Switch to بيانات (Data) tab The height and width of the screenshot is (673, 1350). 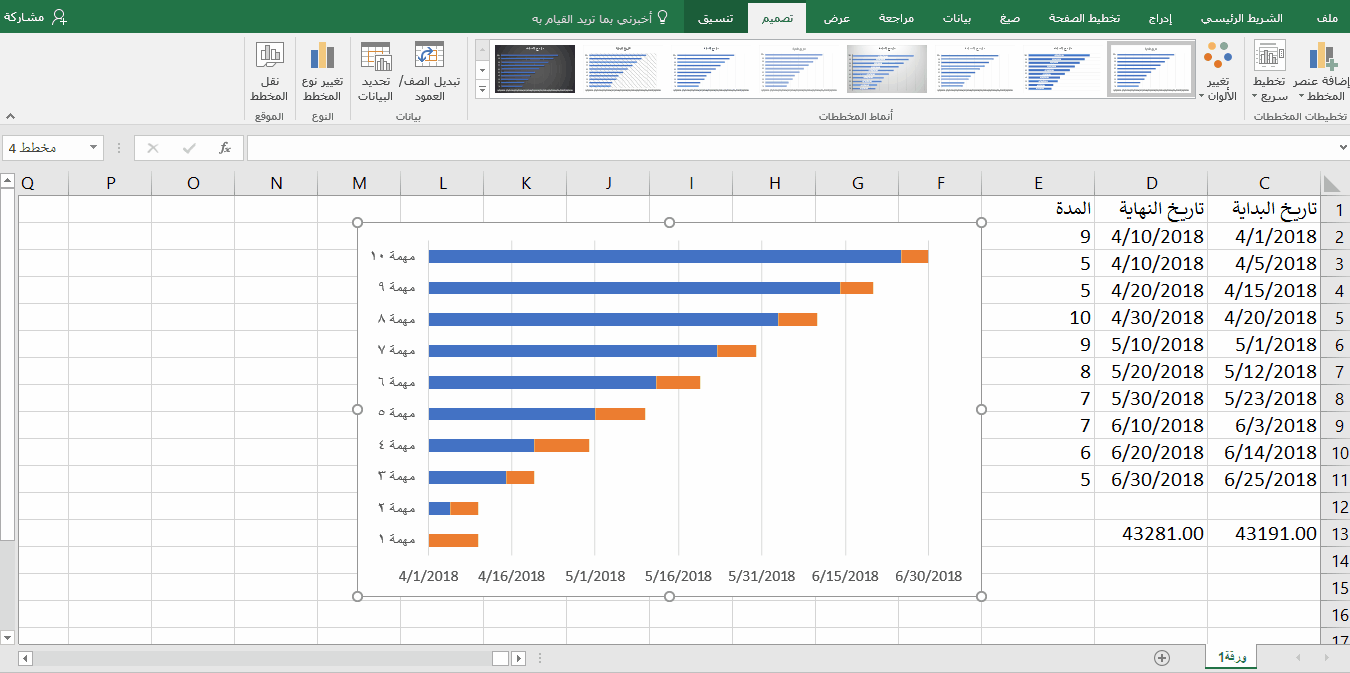957,18
